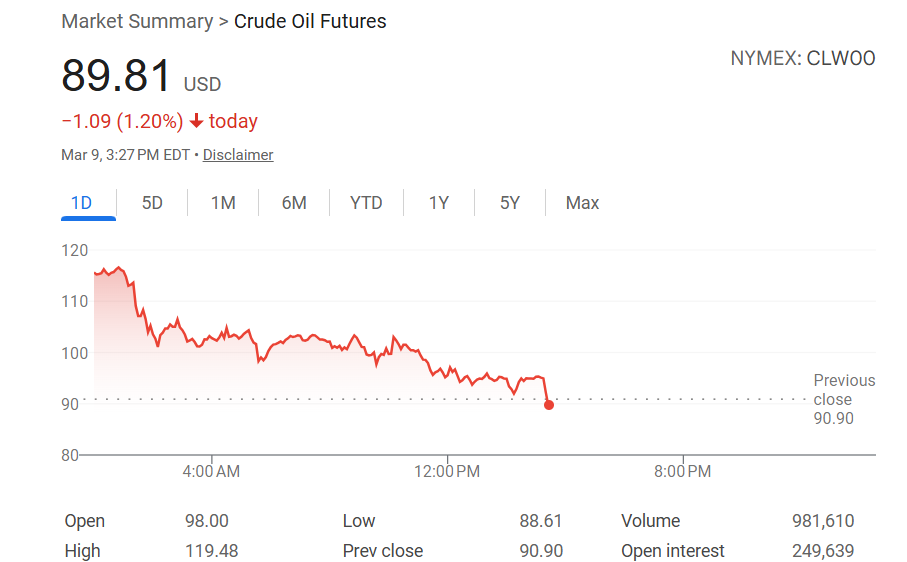Click the red down arrow icon

pyautogui.click(x=196, y=121)
